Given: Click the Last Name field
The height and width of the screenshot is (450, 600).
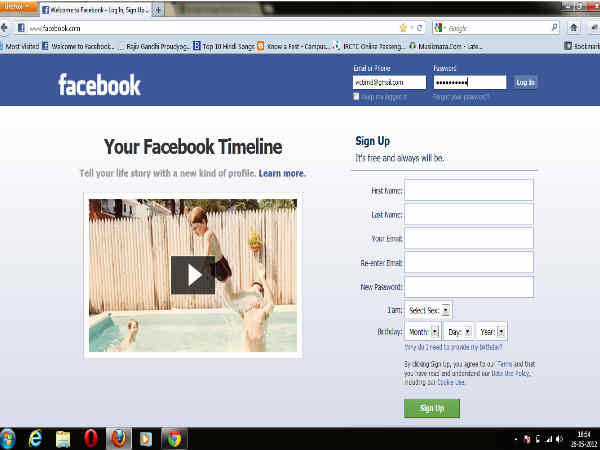Looking at the screenshot, I should (x=469, y=214).
